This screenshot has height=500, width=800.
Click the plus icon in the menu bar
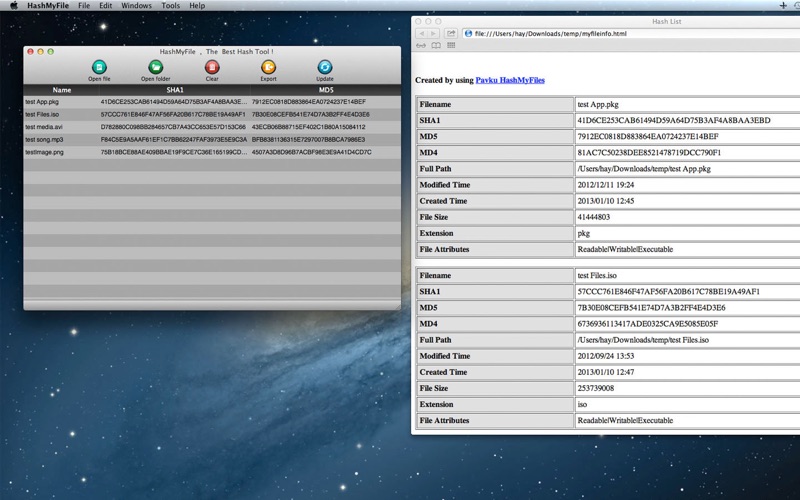(x=783, y=6)
